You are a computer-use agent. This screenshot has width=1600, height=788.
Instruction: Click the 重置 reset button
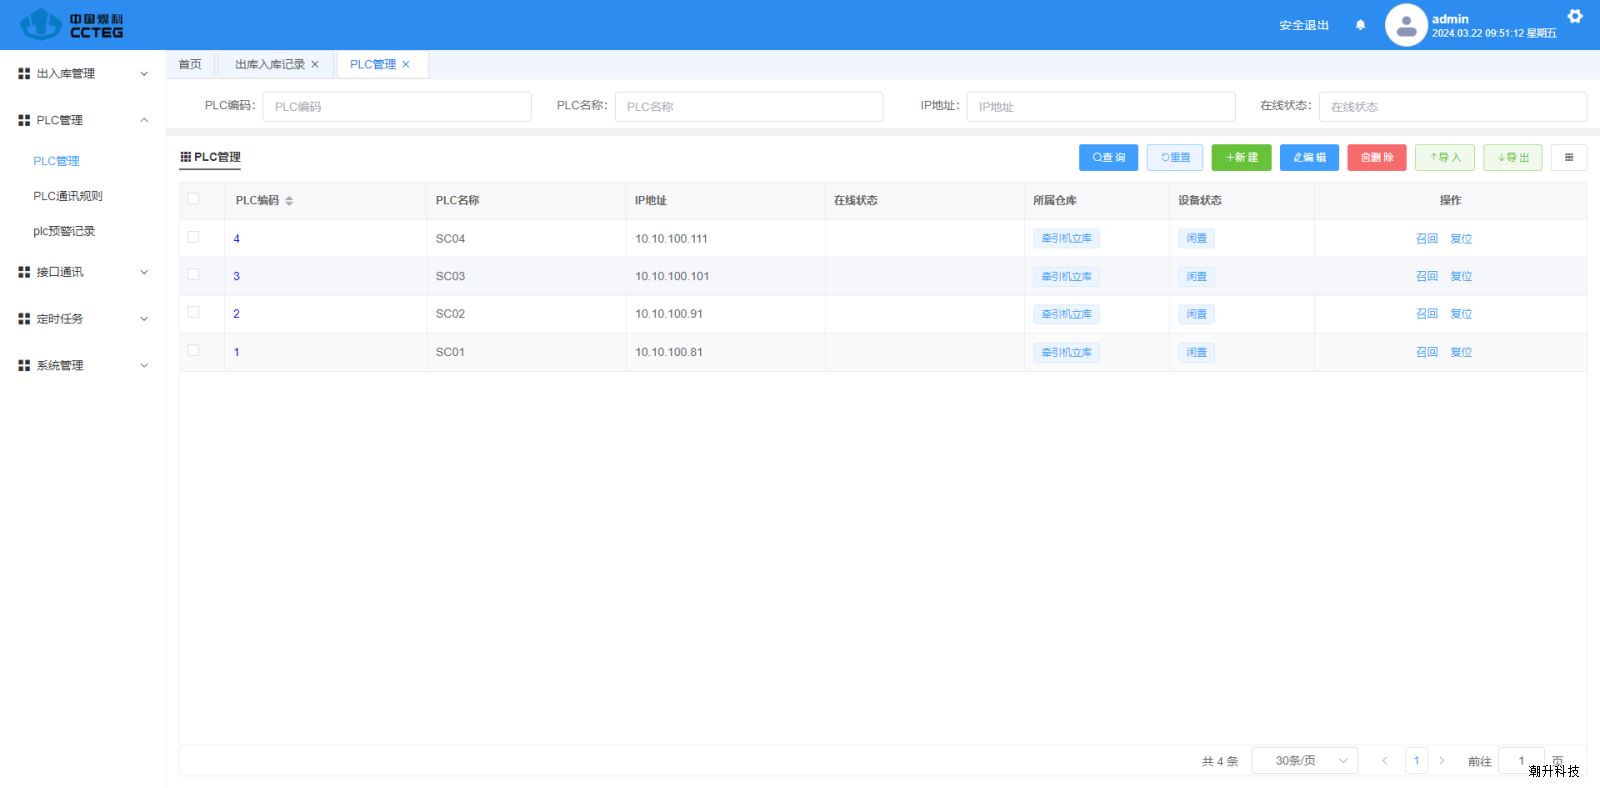(1175, 157)
